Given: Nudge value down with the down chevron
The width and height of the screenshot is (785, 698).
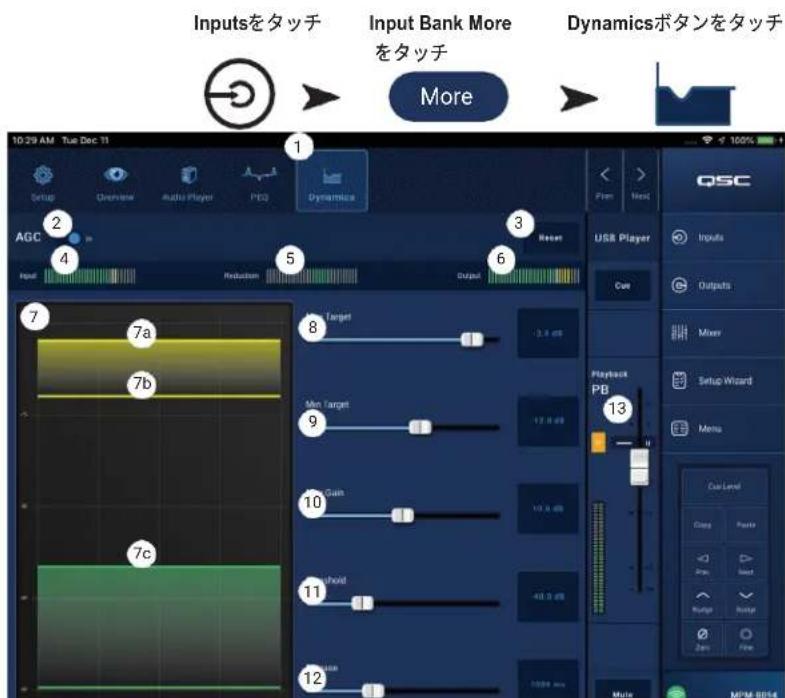Looking at the screenshot, I should pos(746,601).
